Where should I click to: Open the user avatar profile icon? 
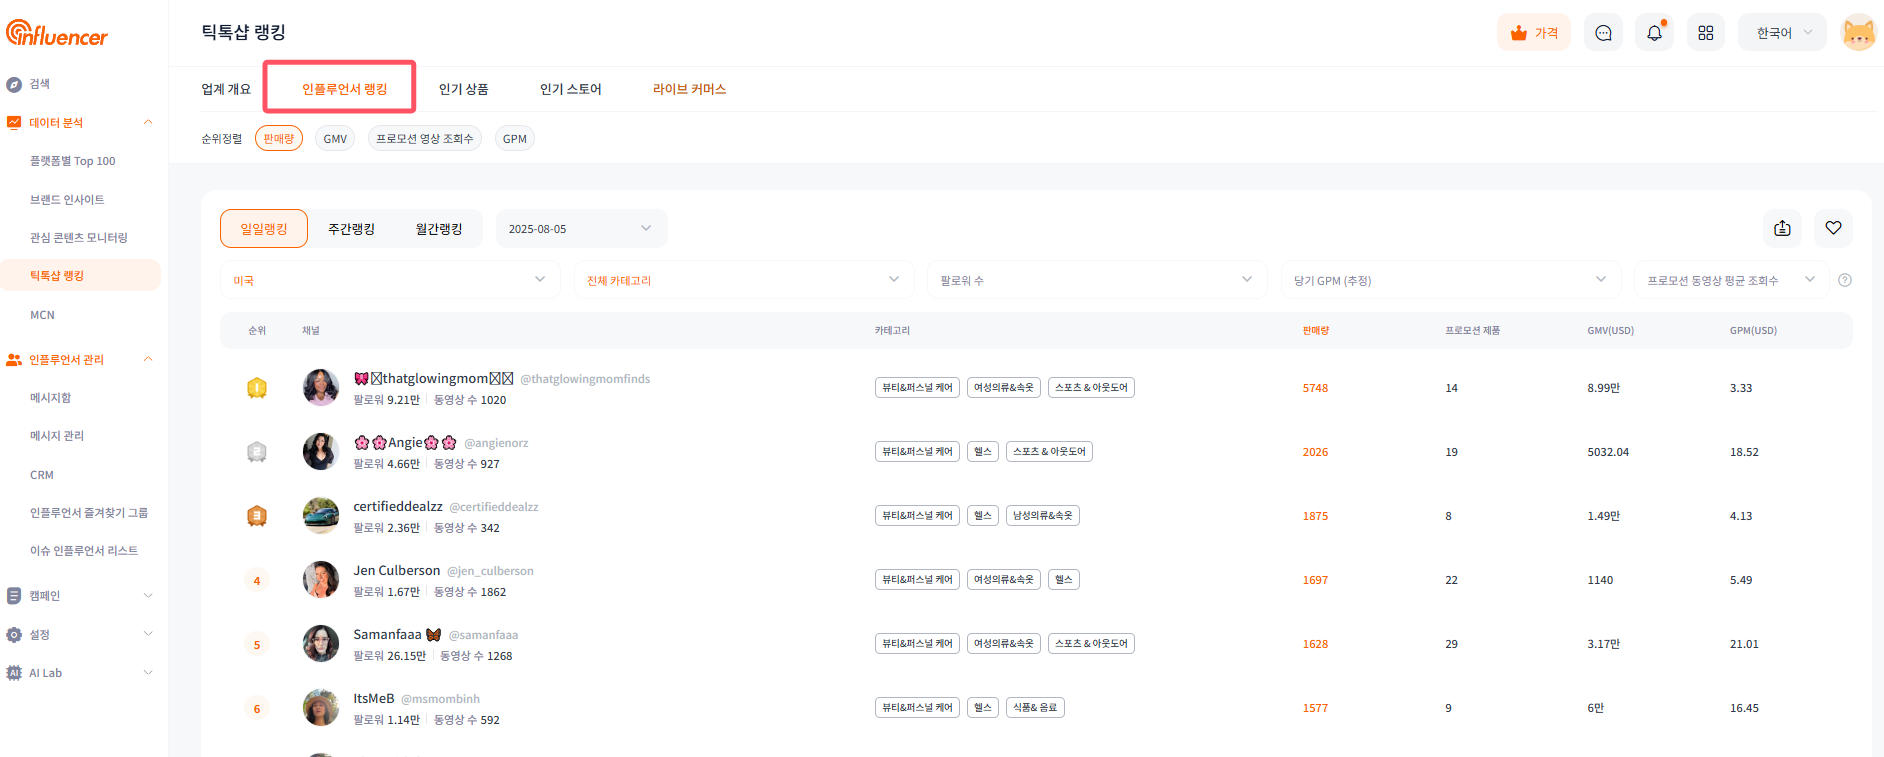(1858, 33)
